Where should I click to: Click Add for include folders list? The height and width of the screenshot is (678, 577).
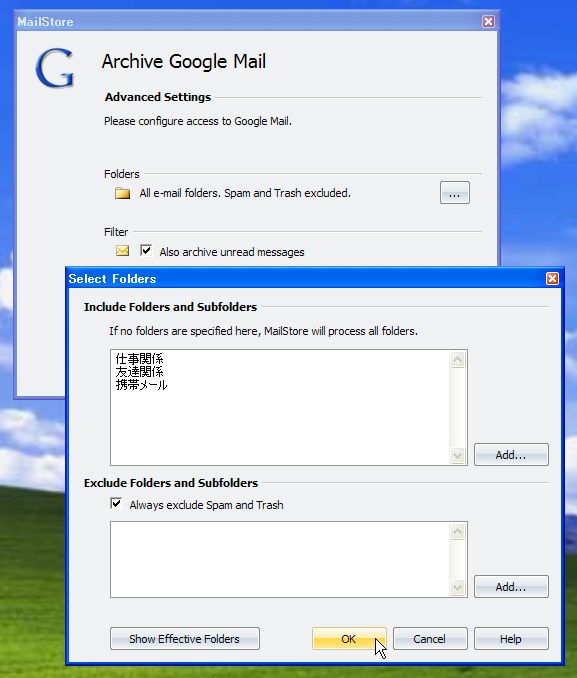click(x=511, y=454)
